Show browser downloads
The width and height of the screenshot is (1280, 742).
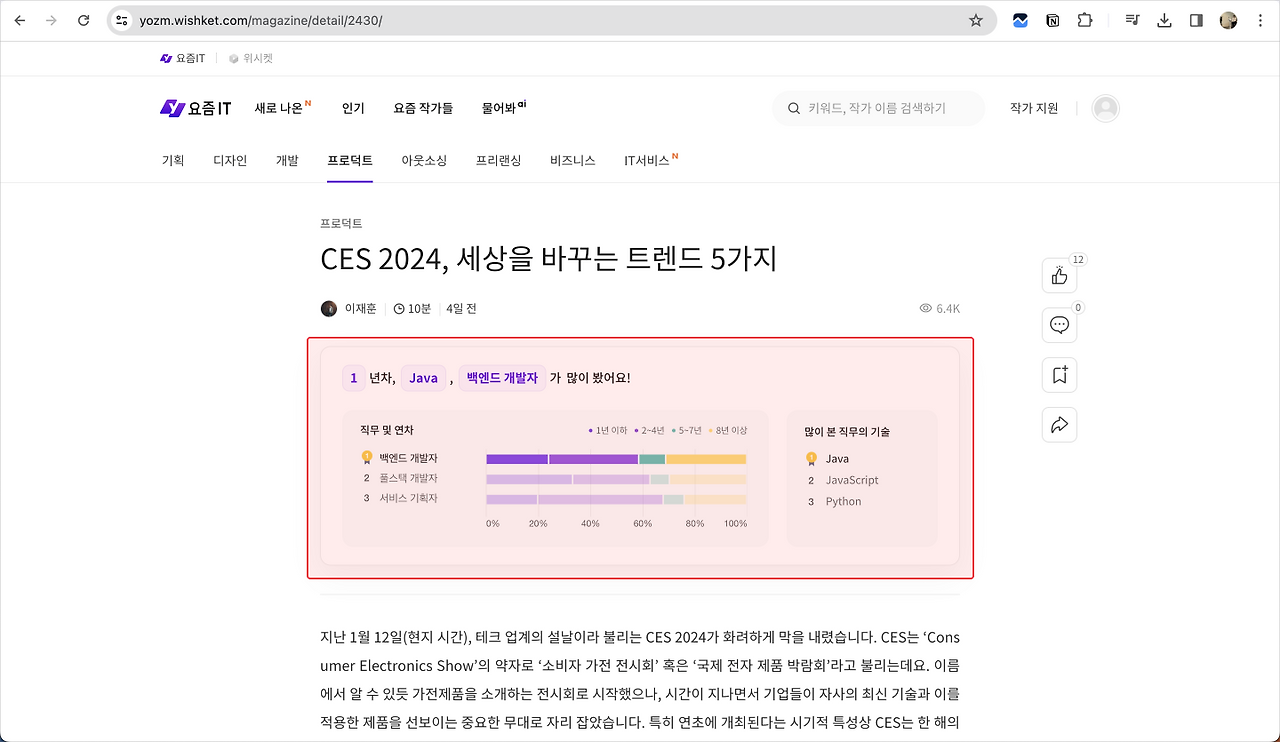pos(1164,20)
